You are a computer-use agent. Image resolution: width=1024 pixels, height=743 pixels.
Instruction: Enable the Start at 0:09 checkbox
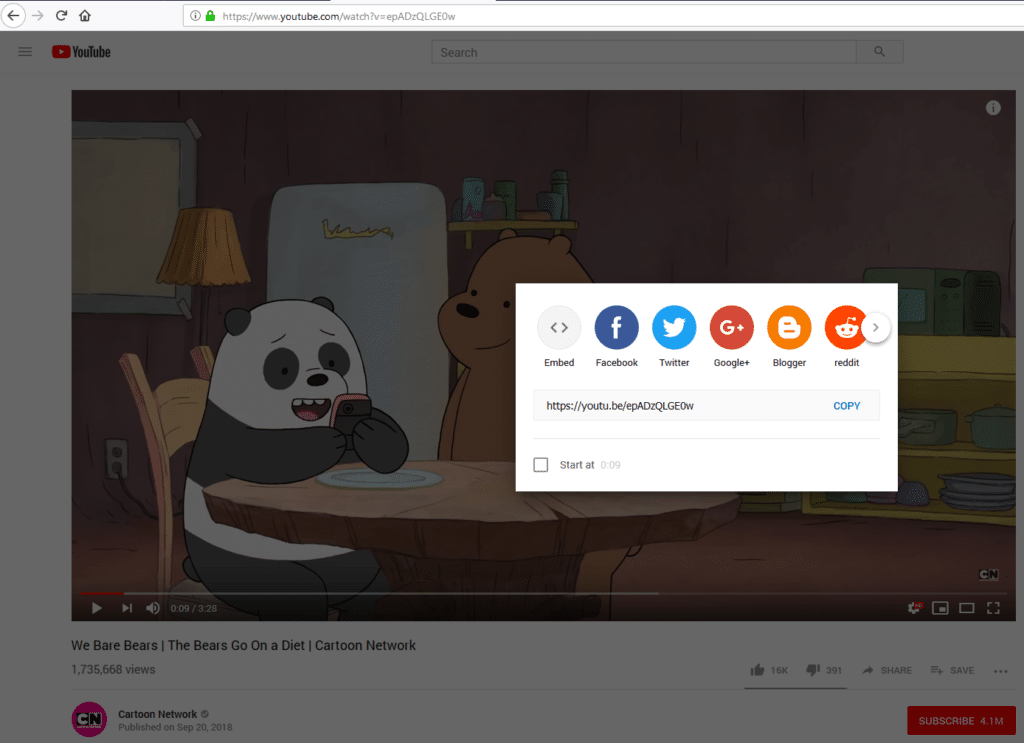[540, 464]
